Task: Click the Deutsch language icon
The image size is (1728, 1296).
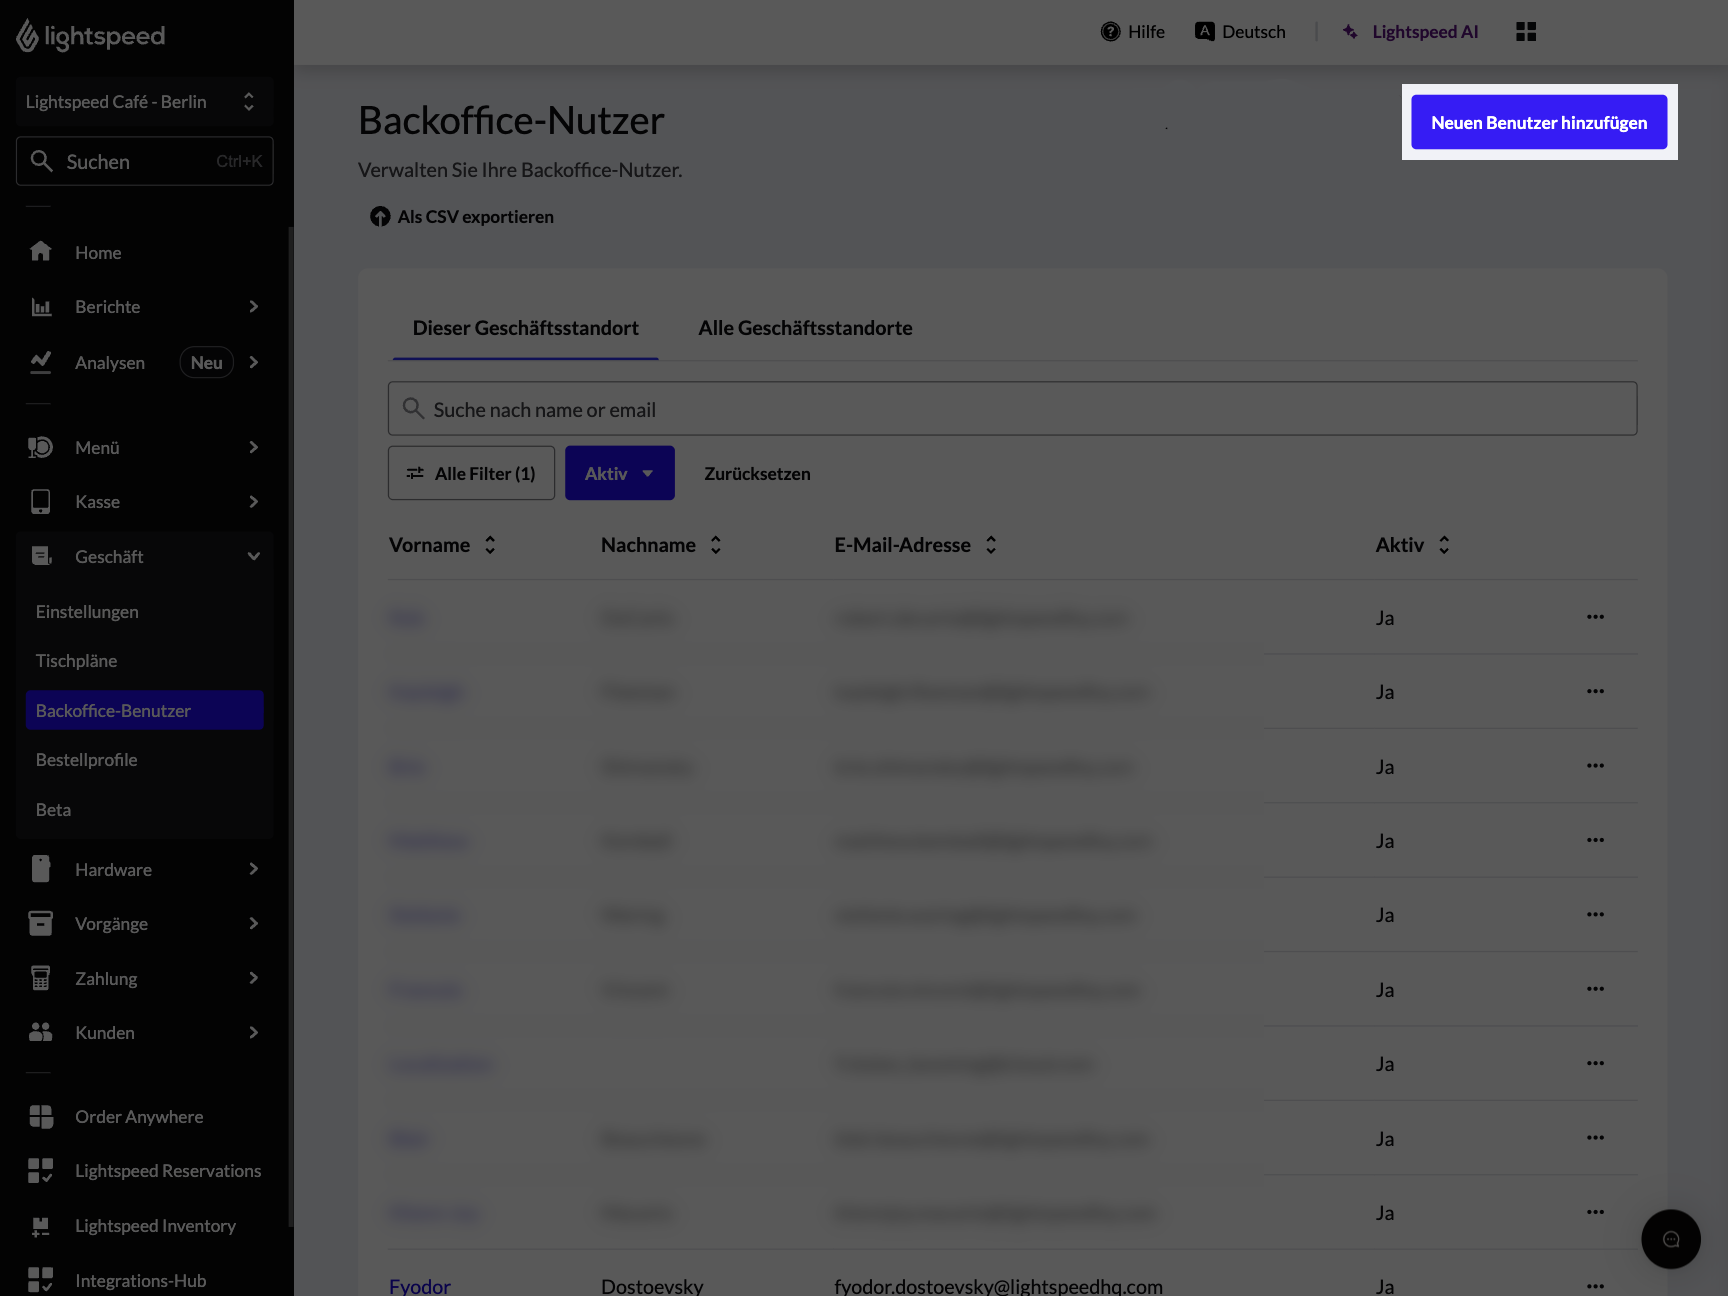Action: click(1205, 31)
